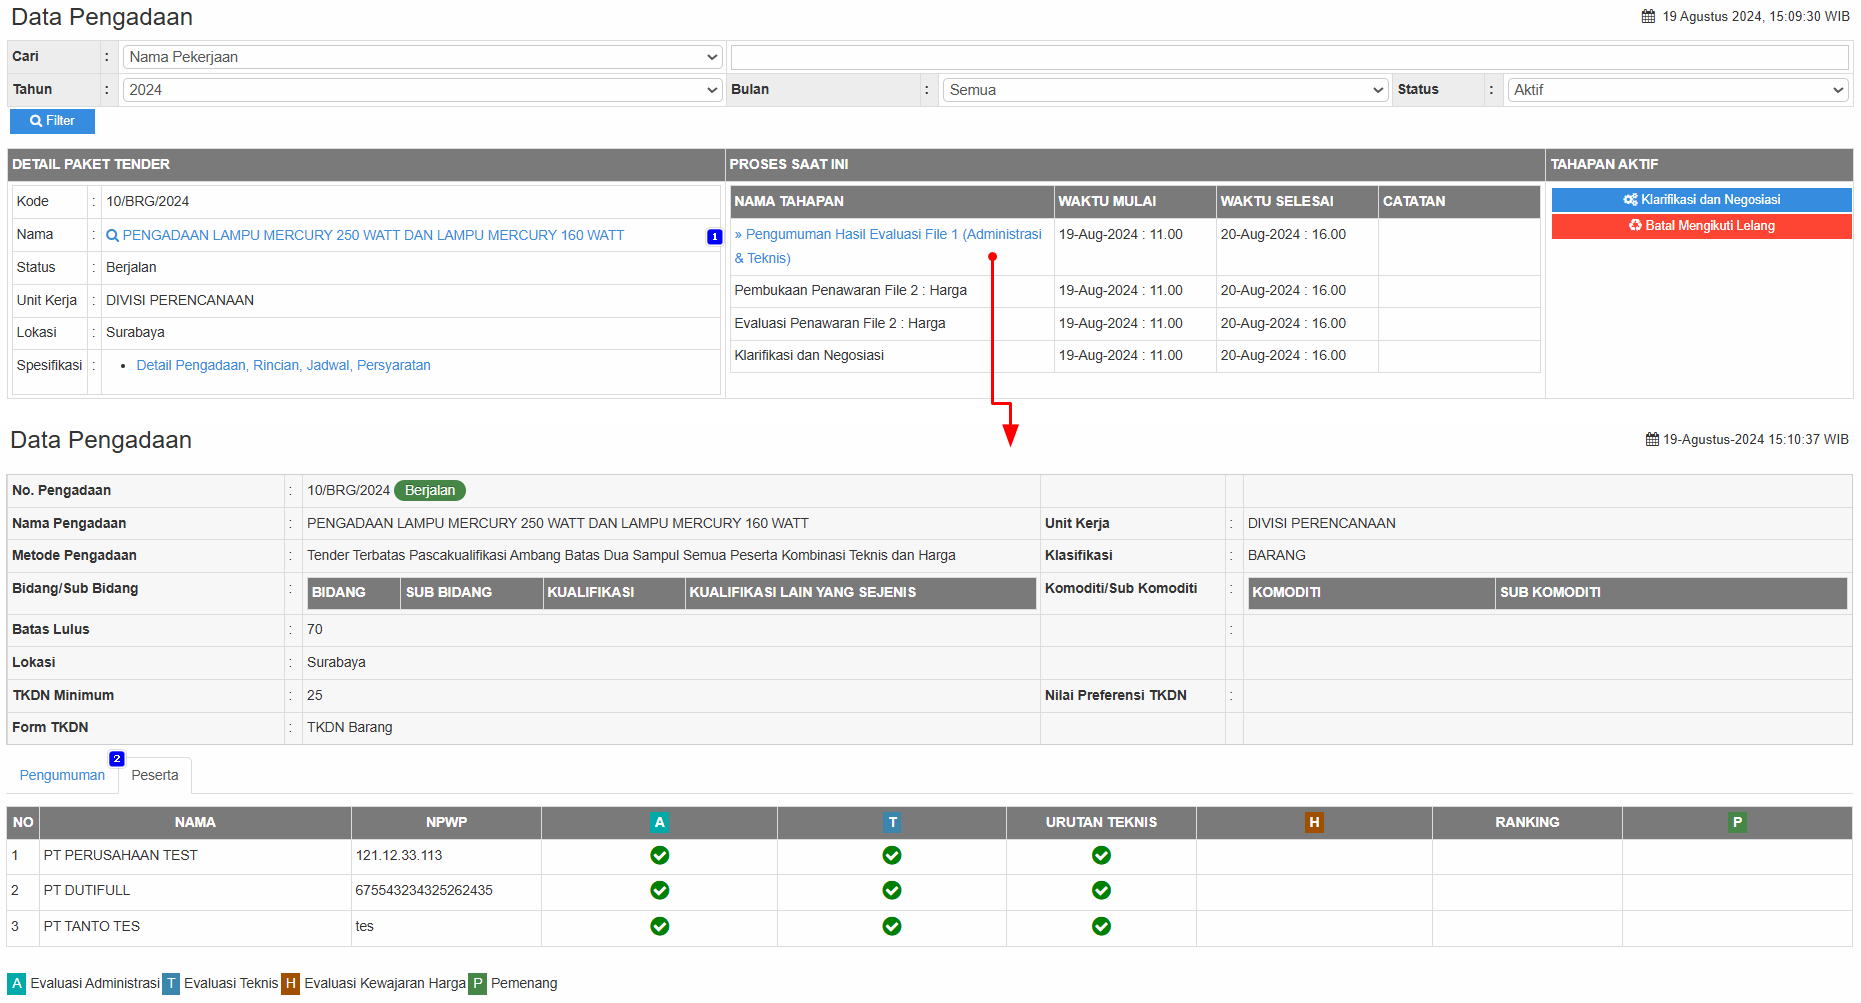Switch to the Pengumuman tab
Image resolution: width=1861 pixels, height=1003 pixels.
coord(62,776)
